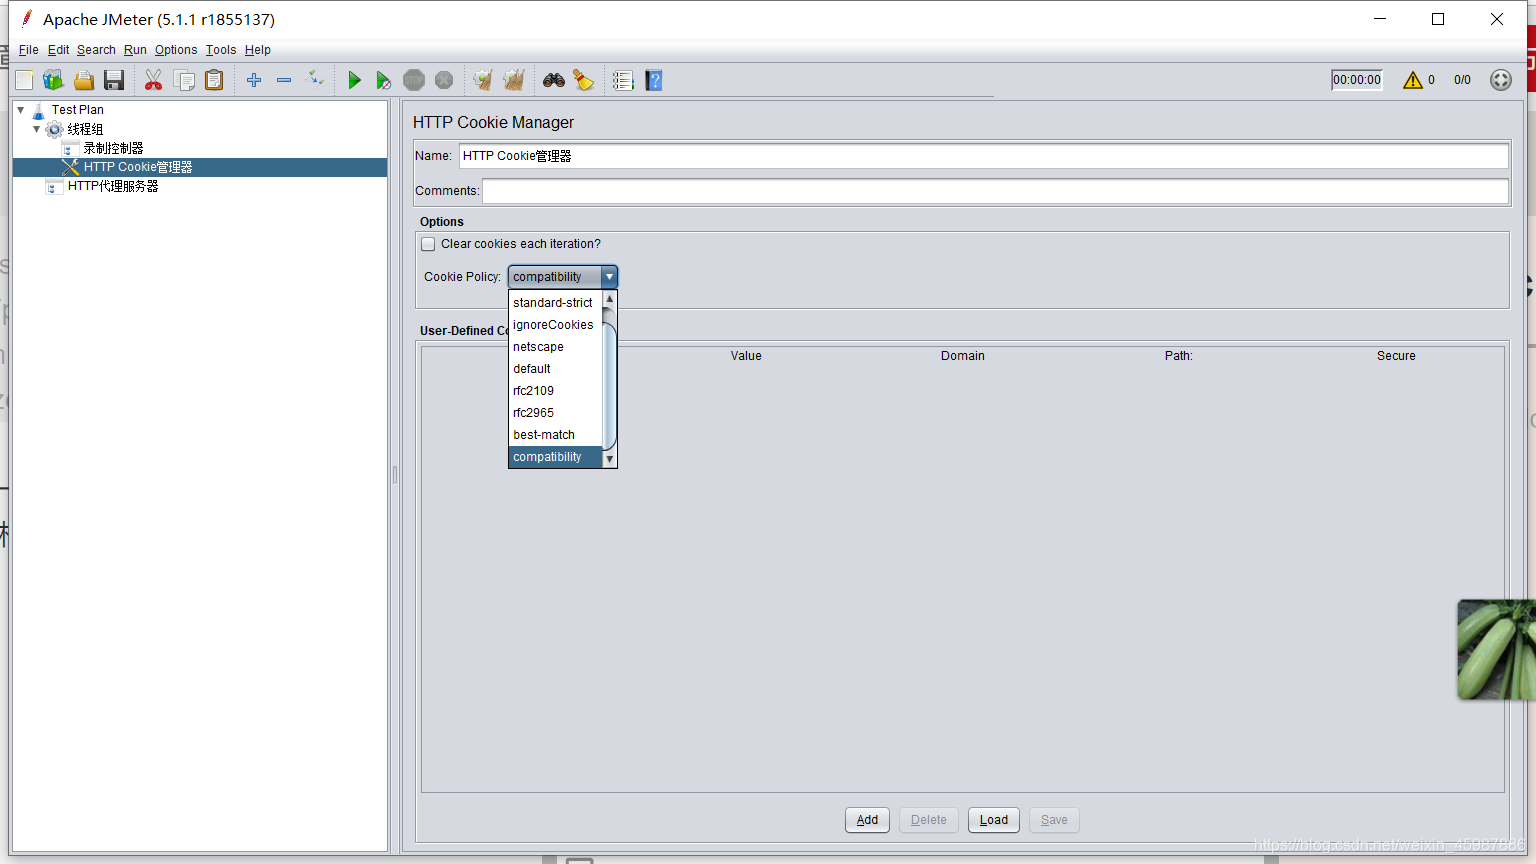Click the Value column header
The height and width of the screenshot is (864, 1536).
tap(746, 356)
